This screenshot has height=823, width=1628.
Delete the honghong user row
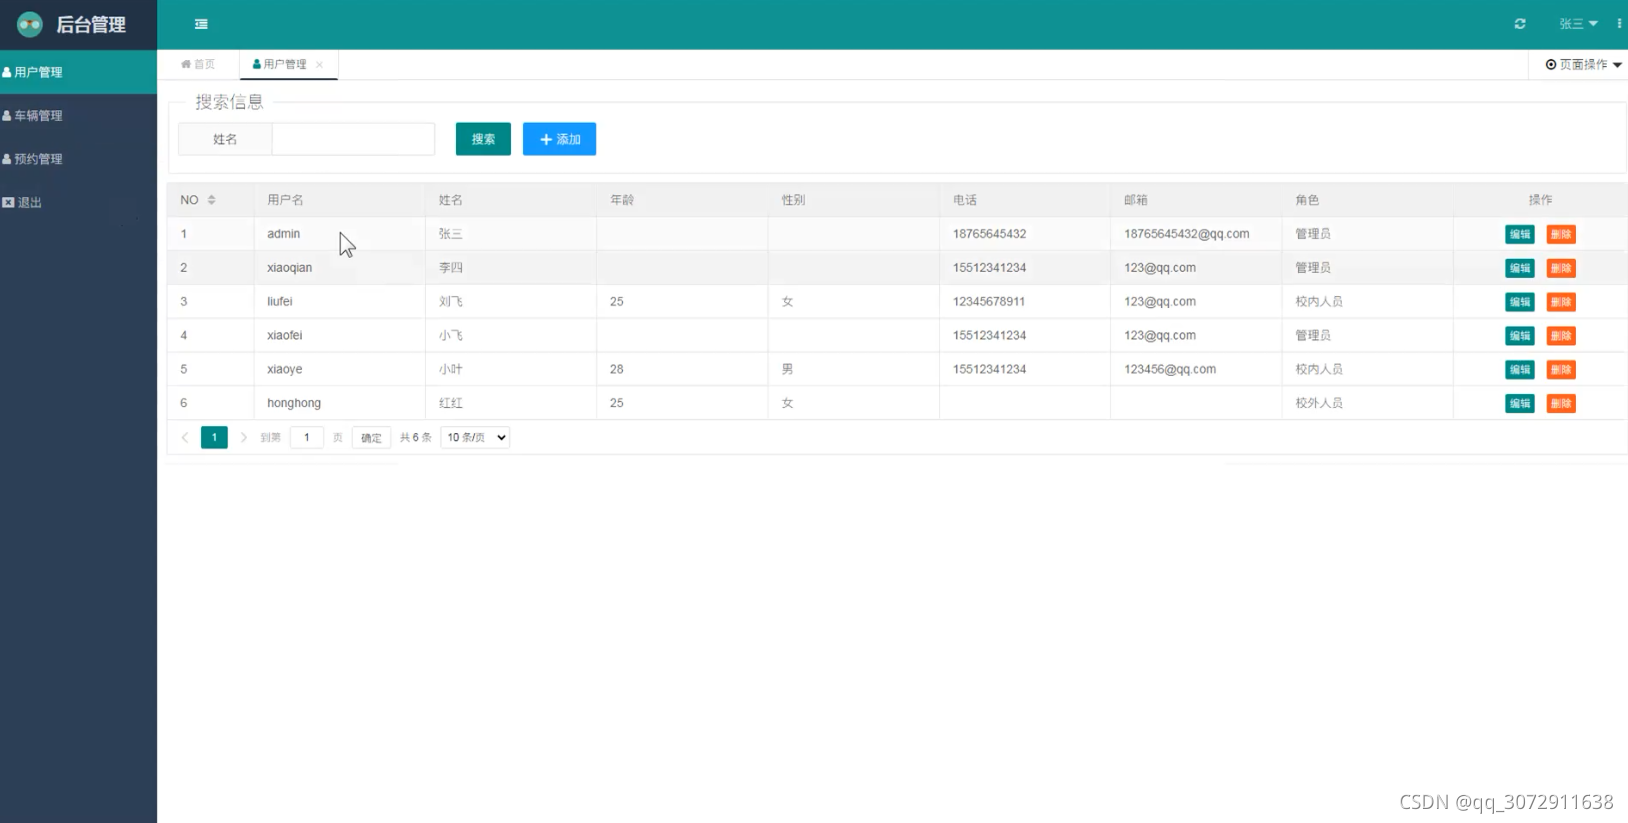pyautogui.click(x=1561, y=403)
